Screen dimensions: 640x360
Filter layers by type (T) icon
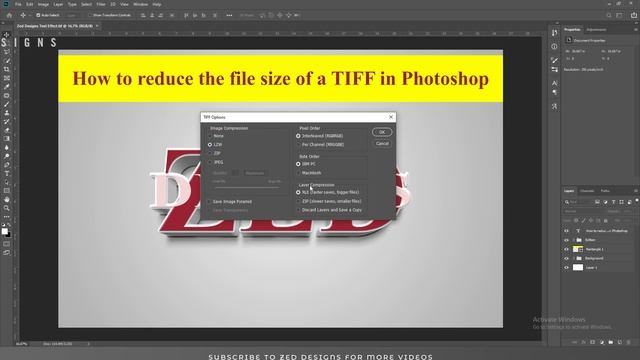(613, 202)
